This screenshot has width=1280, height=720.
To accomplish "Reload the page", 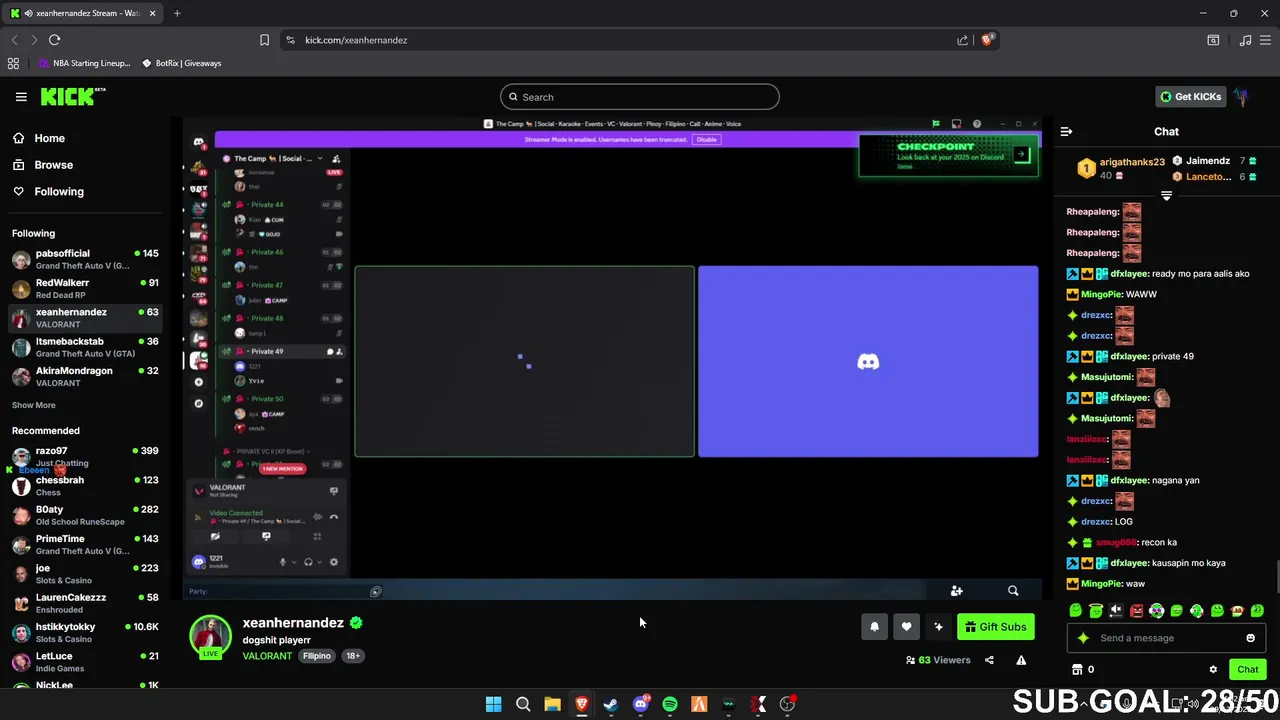I will tap(54, 40).
